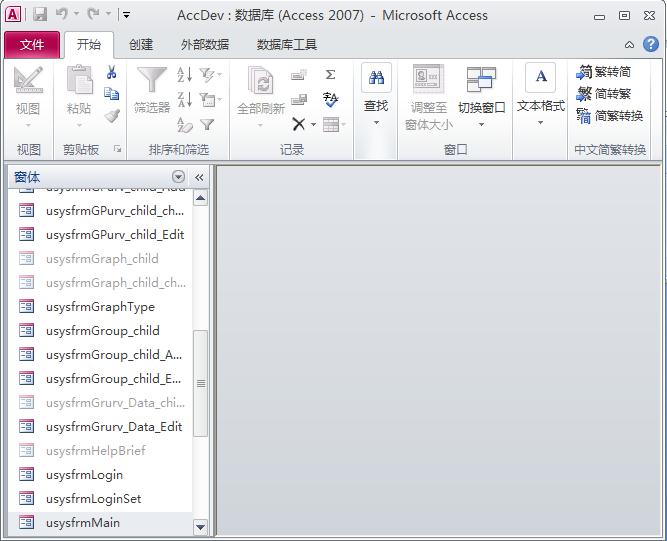This screenshot has width=667, height=541.
Task: Select form usysfrmLoginSet
Action: click(100, 498)
